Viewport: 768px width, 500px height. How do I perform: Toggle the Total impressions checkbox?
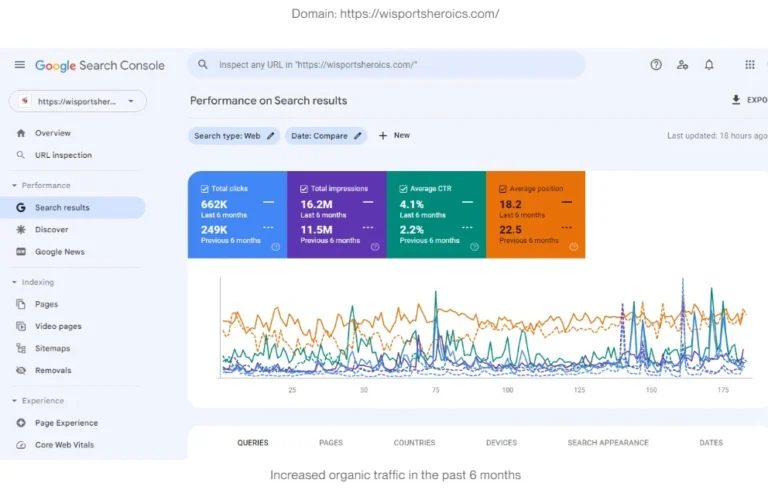click(x=304, y=189)
